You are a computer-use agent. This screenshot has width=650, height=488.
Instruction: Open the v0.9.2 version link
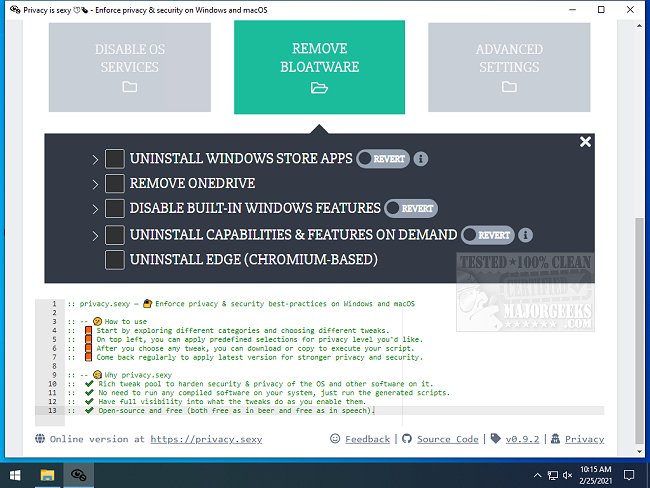click(x=522, y=439)
